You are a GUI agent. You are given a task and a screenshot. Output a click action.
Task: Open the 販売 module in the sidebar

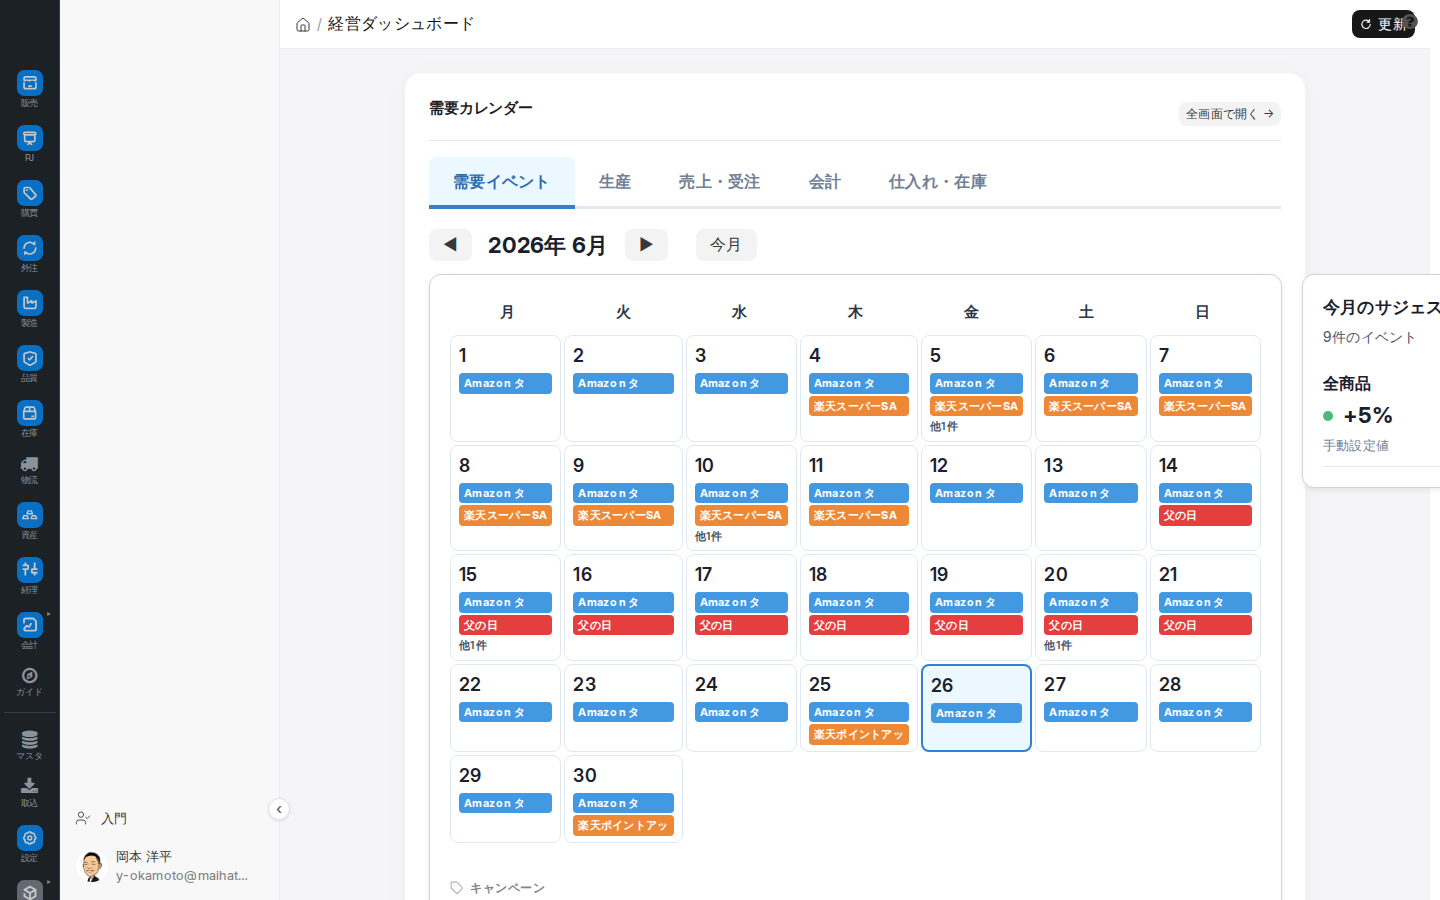coord(29,83)
